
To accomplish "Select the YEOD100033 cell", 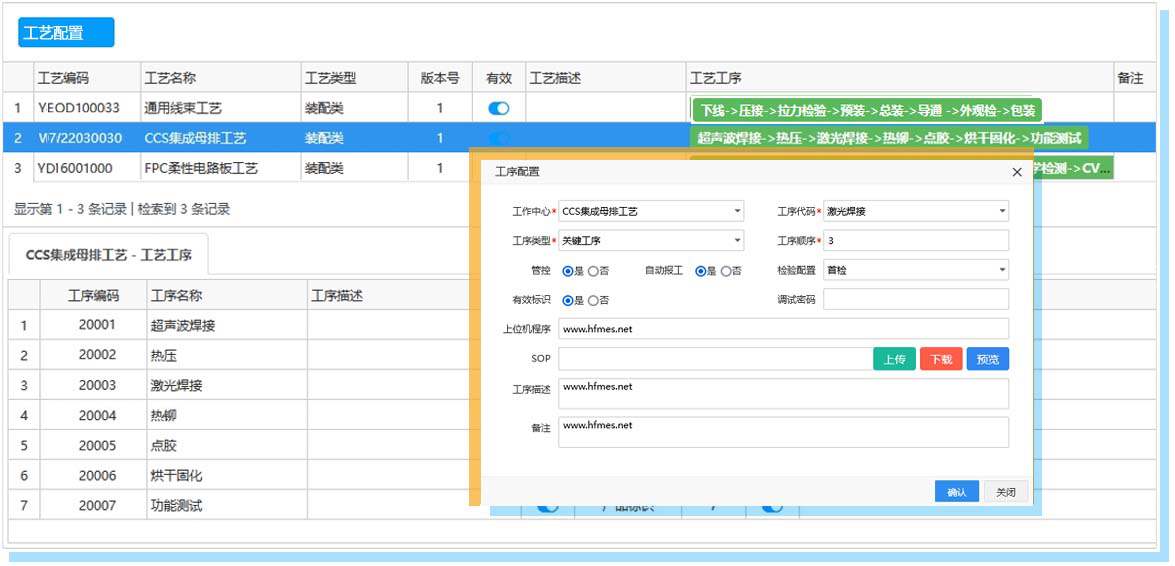I will (85, 109).
